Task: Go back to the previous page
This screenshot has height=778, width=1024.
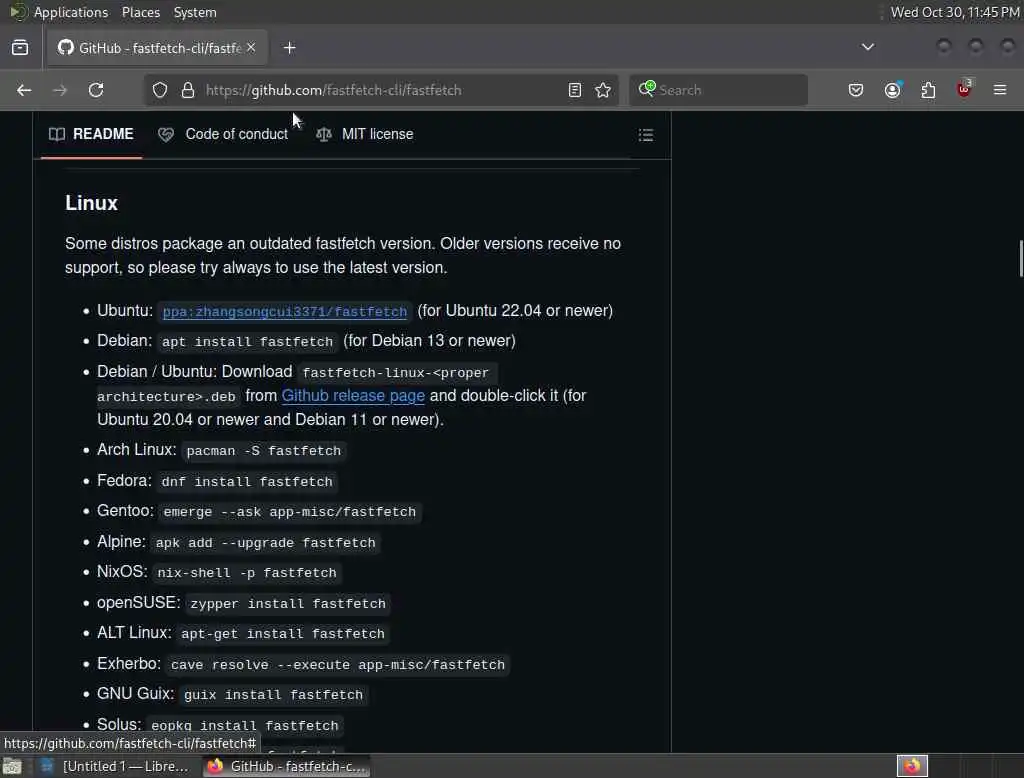Action: point(24,90)
